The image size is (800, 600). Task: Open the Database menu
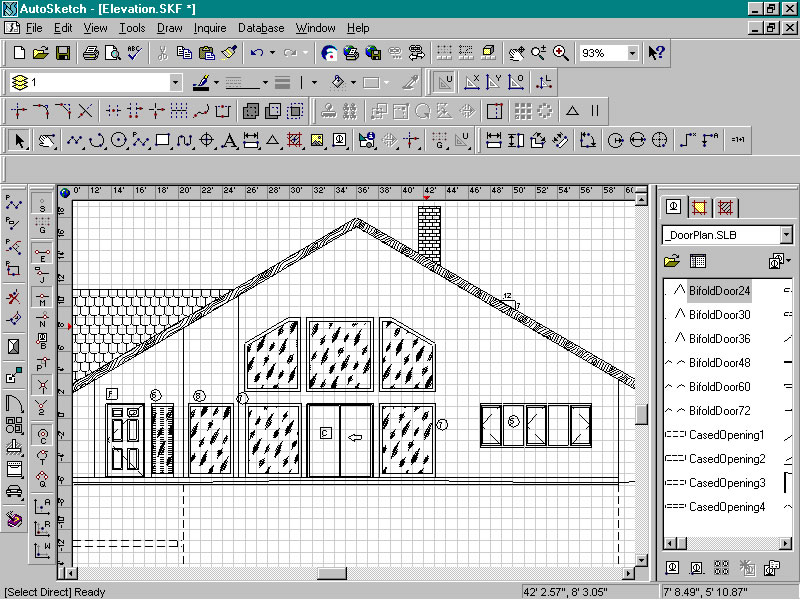[x=261, y=28]
